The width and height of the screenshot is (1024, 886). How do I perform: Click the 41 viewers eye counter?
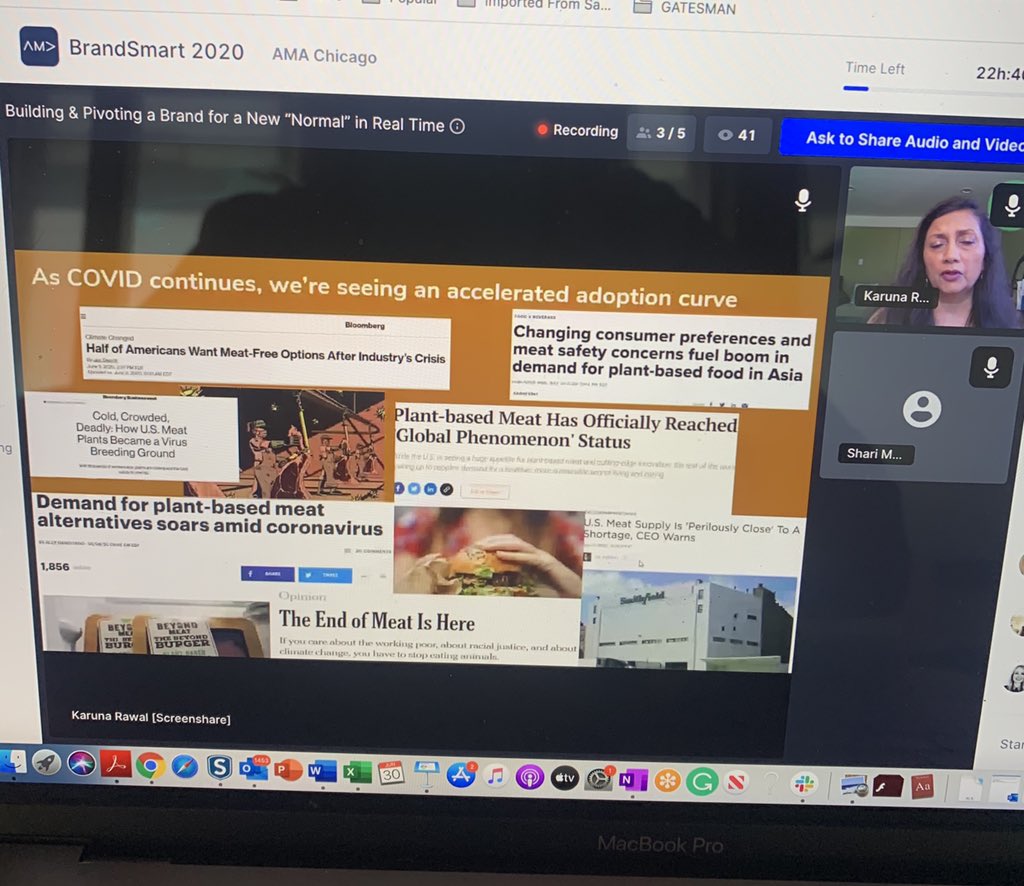737,135
